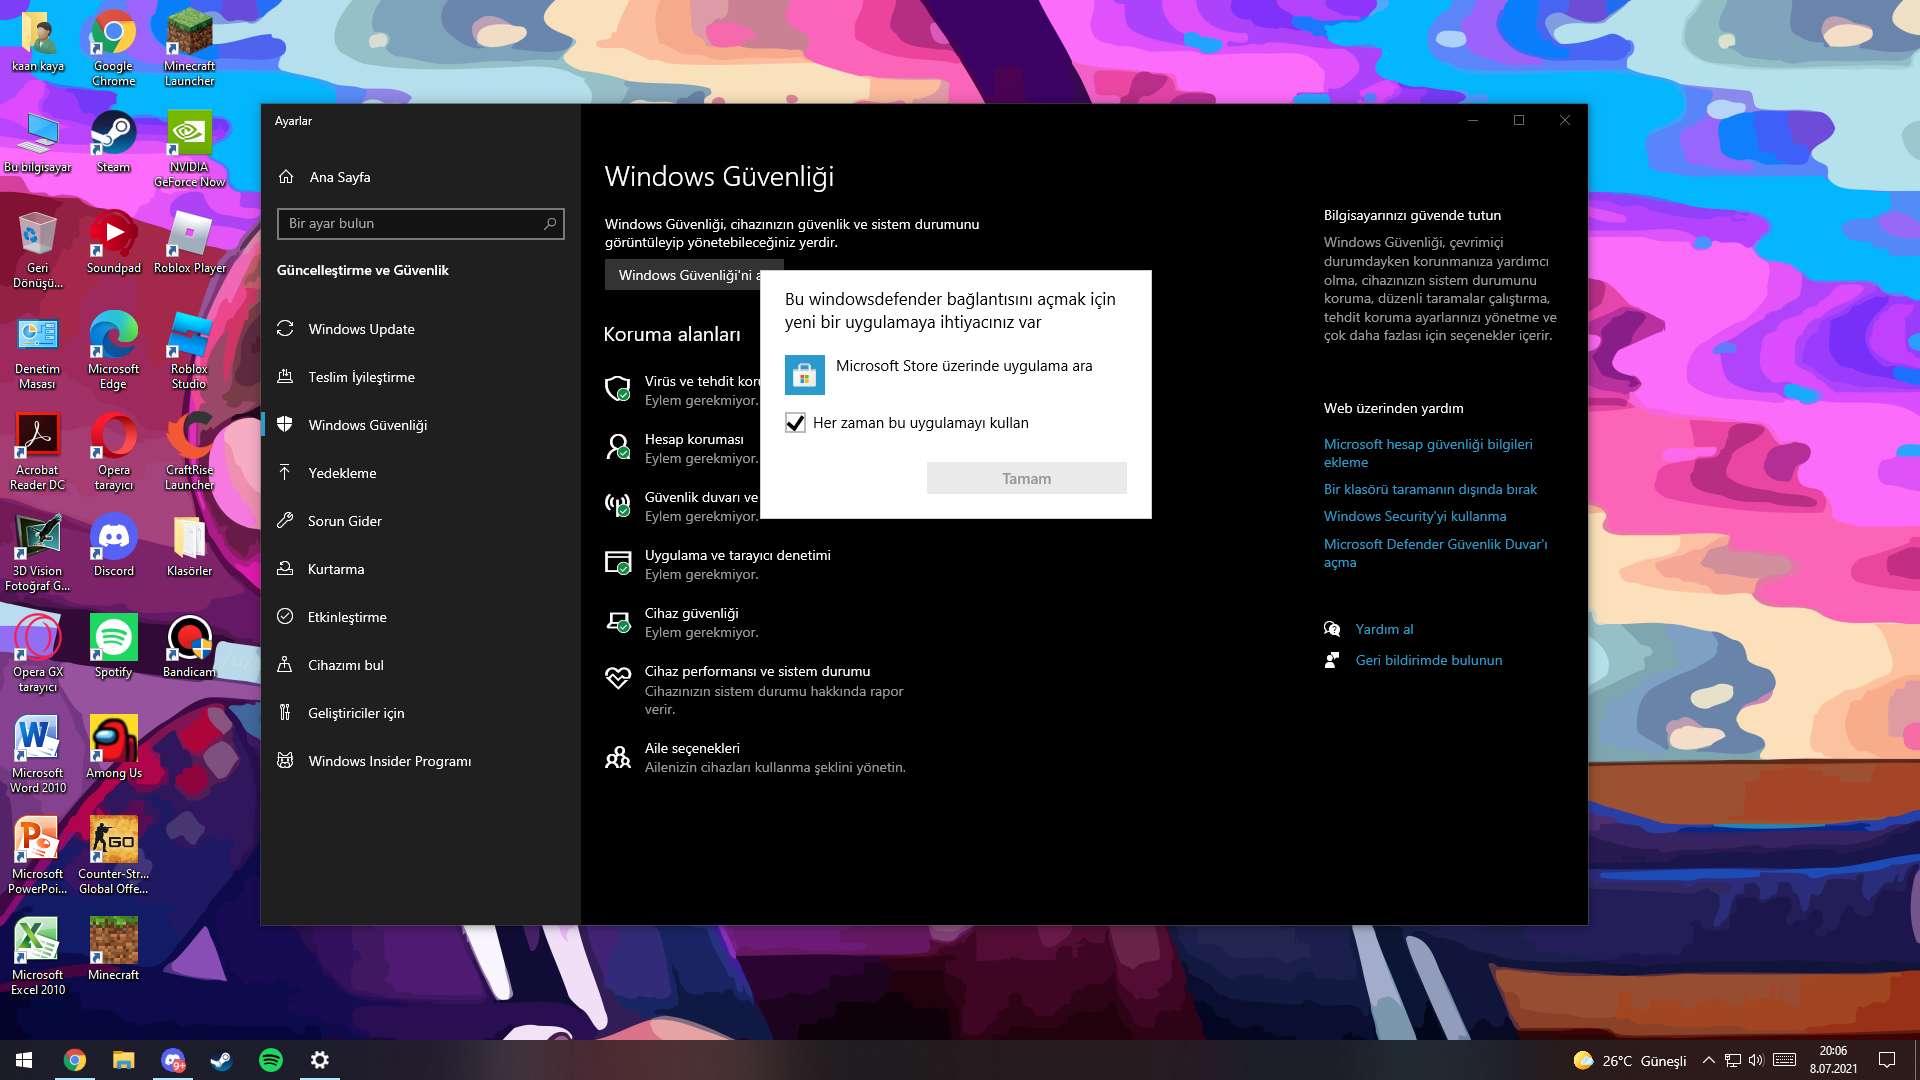Open the Cihaz güvenliği laptop icon
Image resolution: width=1920 pixels, height=1080 pixels.
click(x=618, y=622)
